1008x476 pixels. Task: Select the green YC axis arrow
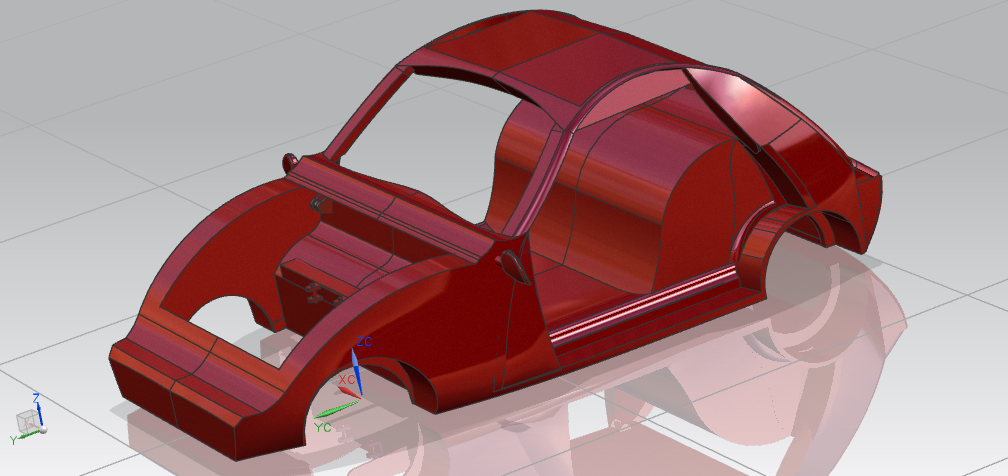point(336,409)
